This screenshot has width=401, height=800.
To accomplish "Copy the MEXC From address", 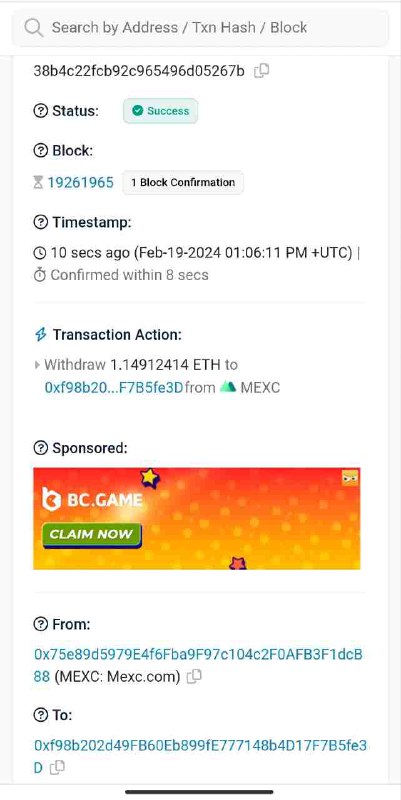I will pos(194,677).
